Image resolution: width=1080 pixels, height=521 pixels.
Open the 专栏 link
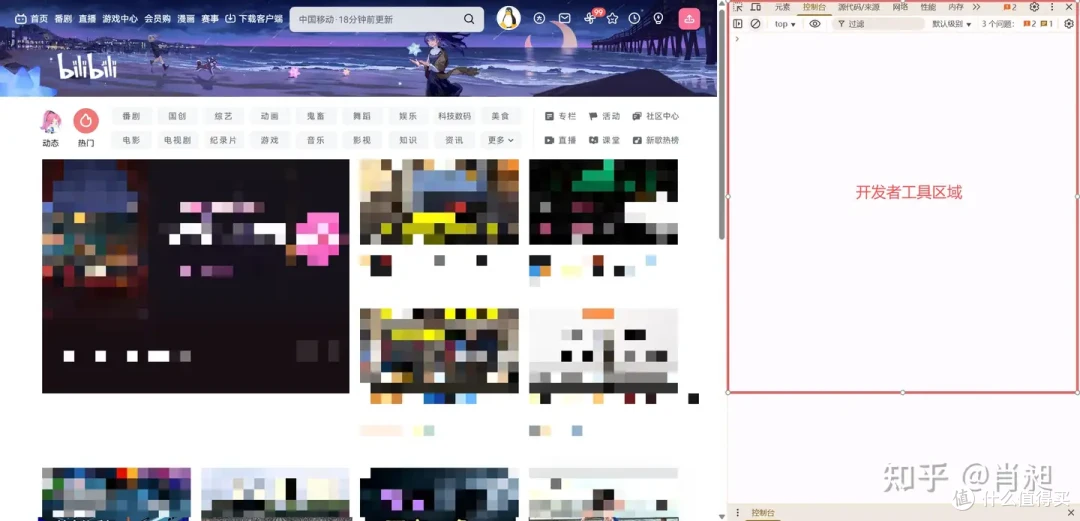pos(560,116)
